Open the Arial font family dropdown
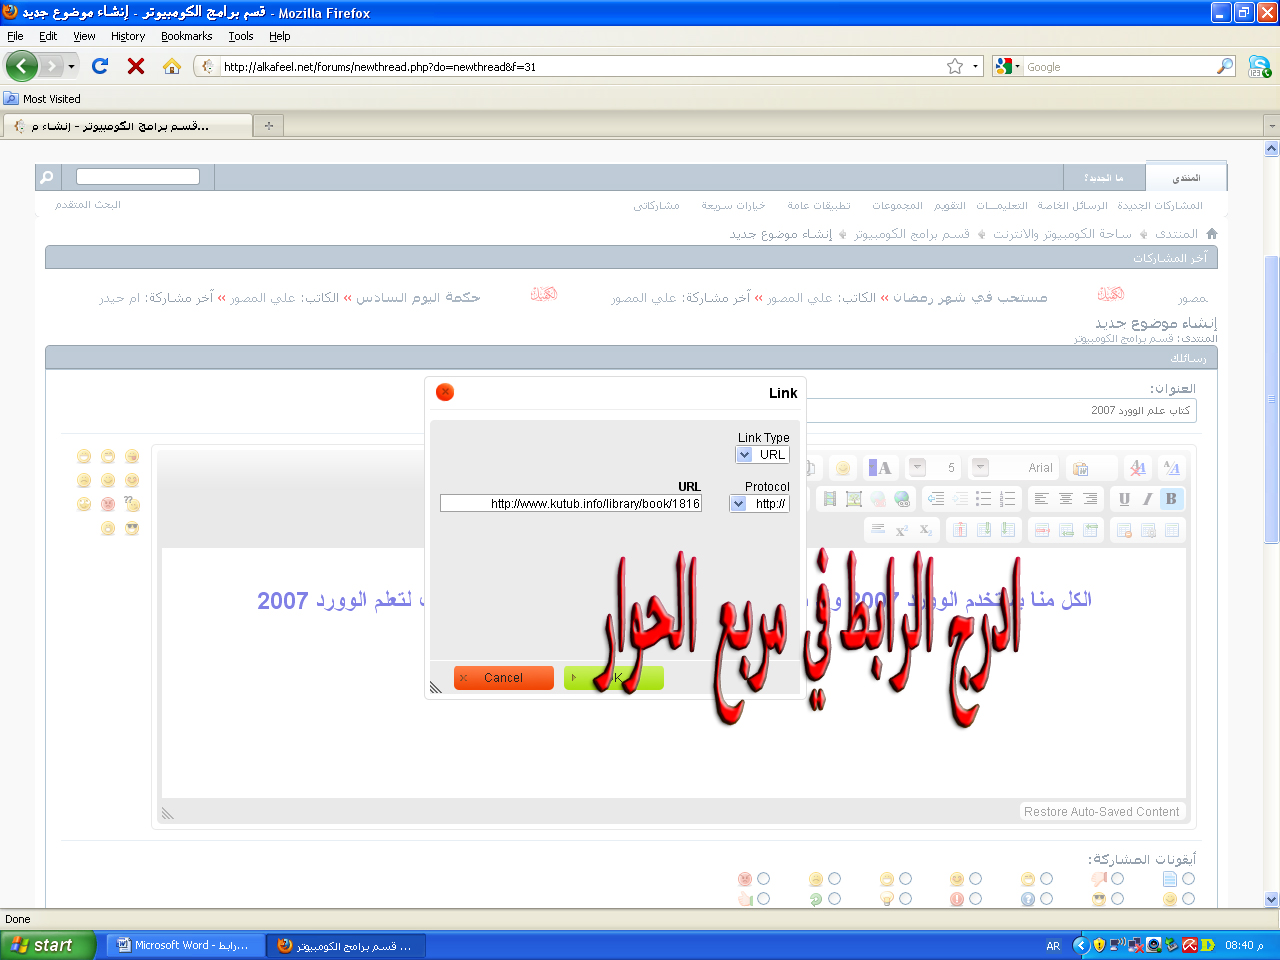 [x=981, y=468]
